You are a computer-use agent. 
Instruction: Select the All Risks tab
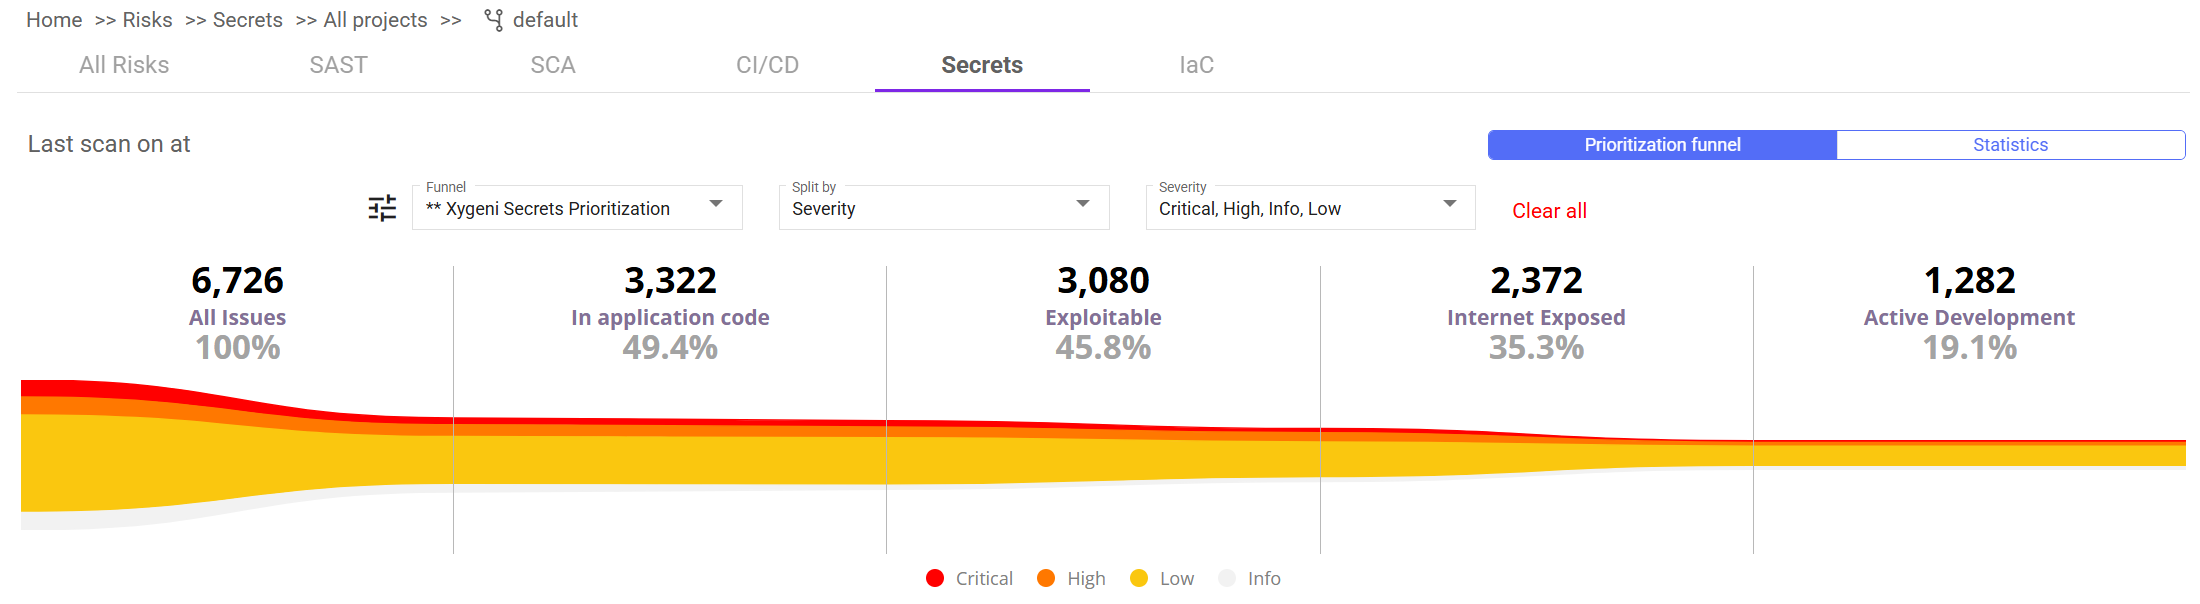(x=124, y=65)
